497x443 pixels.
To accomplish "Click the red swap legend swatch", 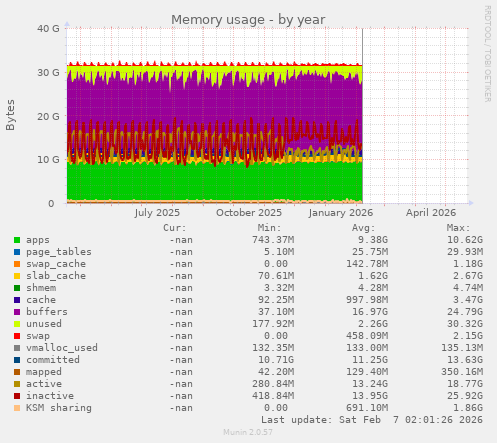I will pyautogui.click(x=17, y=336).
